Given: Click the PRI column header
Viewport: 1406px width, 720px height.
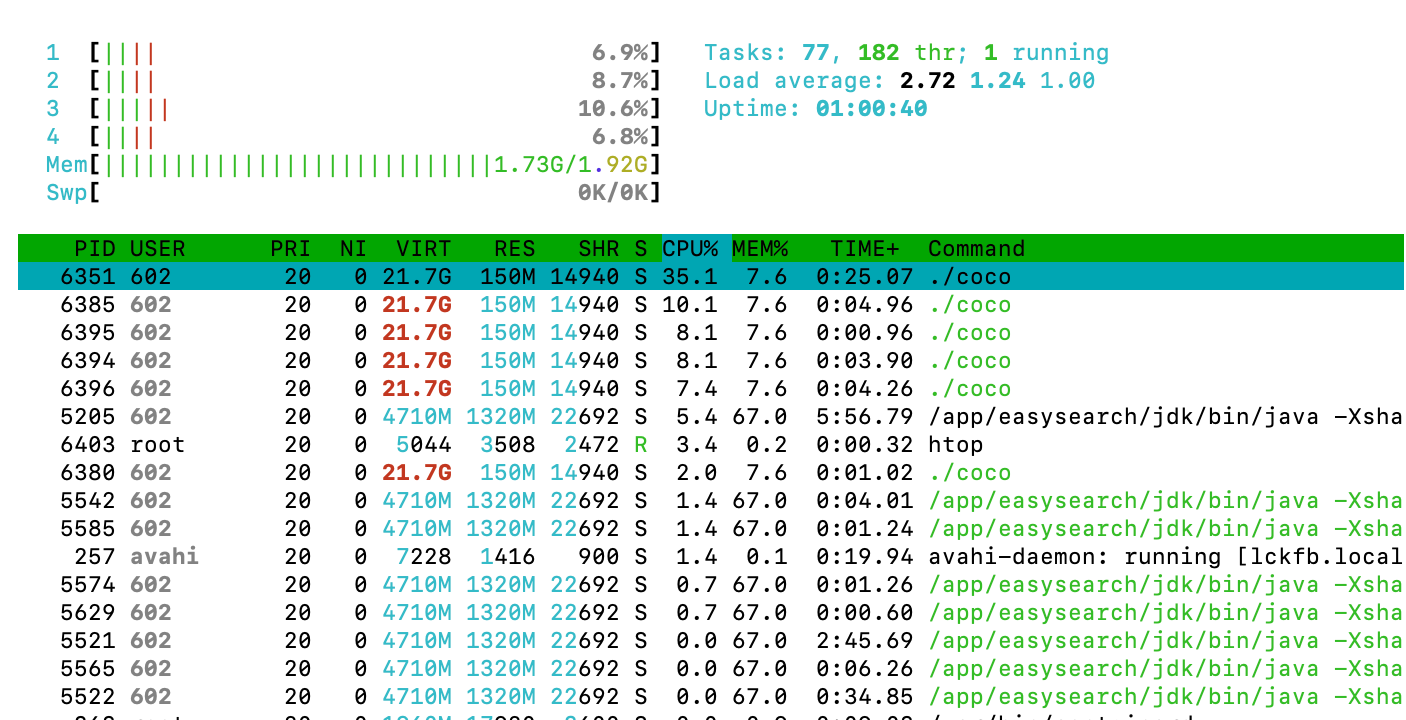Looking at the screenshot, I should pos(290,248).
